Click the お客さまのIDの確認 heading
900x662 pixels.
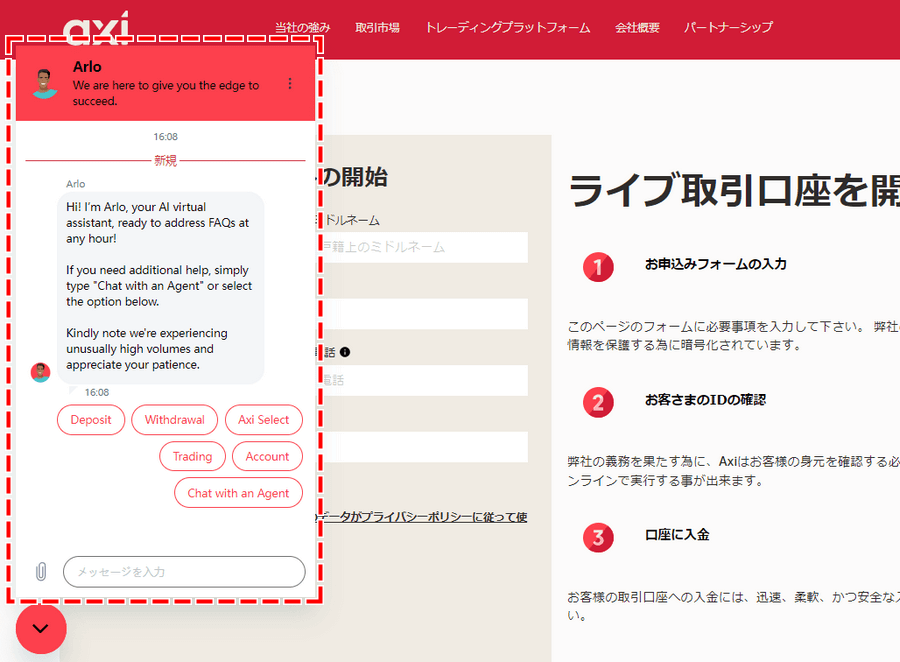705,400
